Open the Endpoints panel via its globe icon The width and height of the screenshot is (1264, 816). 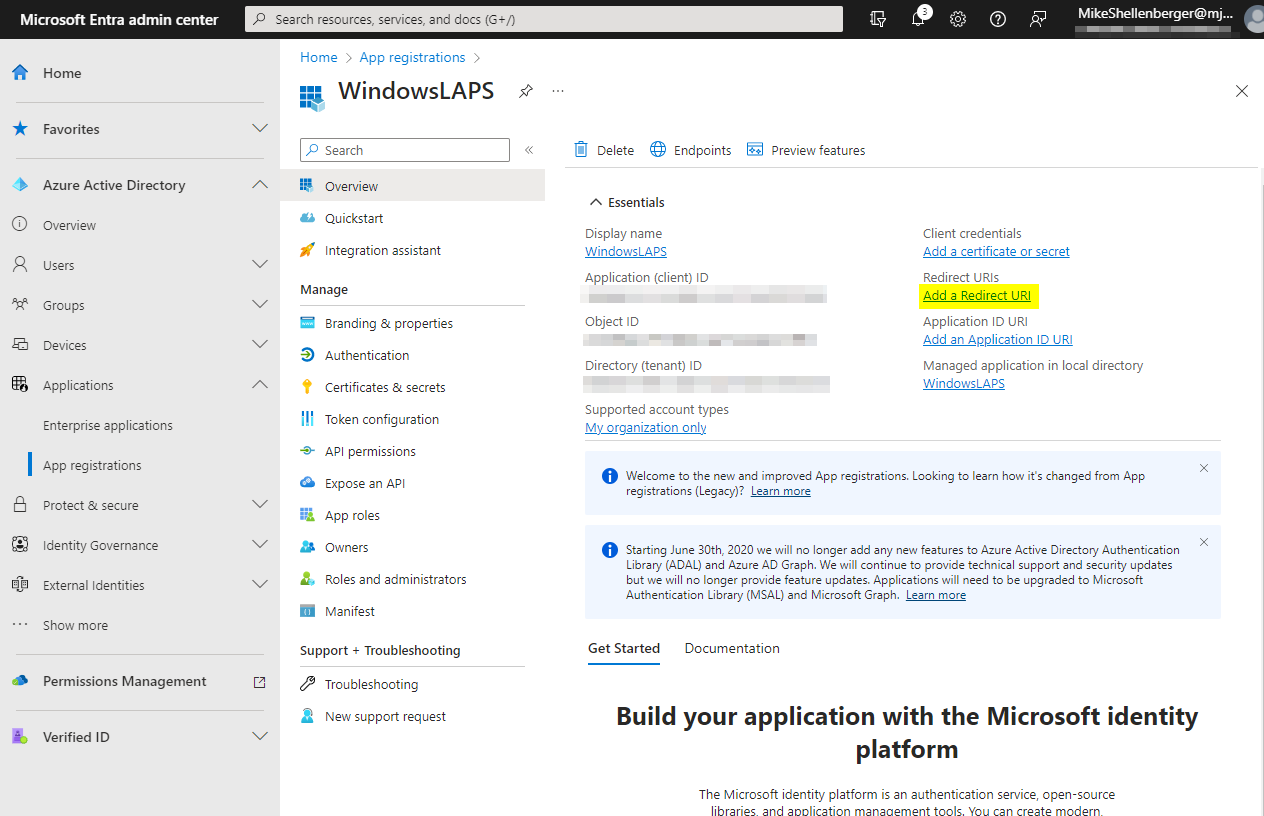click(x=658, y=149)
